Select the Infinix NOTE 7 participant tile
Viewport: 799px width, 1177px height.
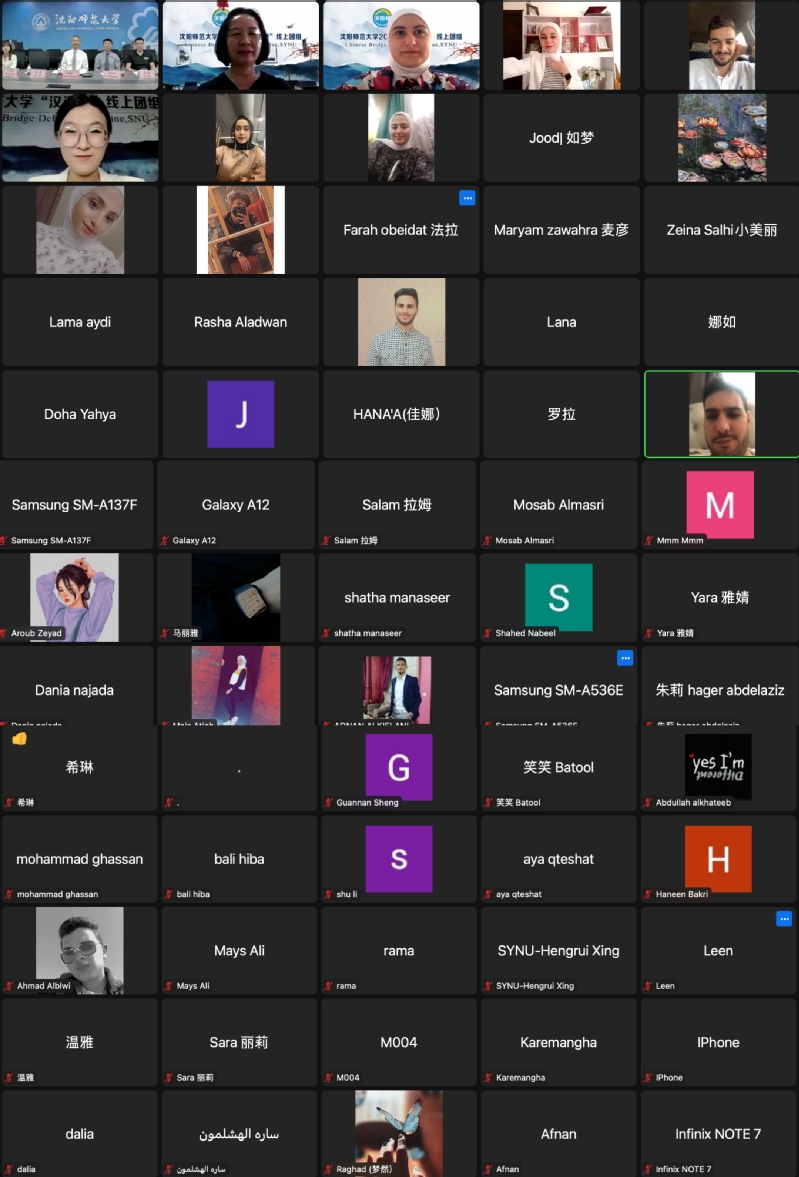click(718, 1133)
